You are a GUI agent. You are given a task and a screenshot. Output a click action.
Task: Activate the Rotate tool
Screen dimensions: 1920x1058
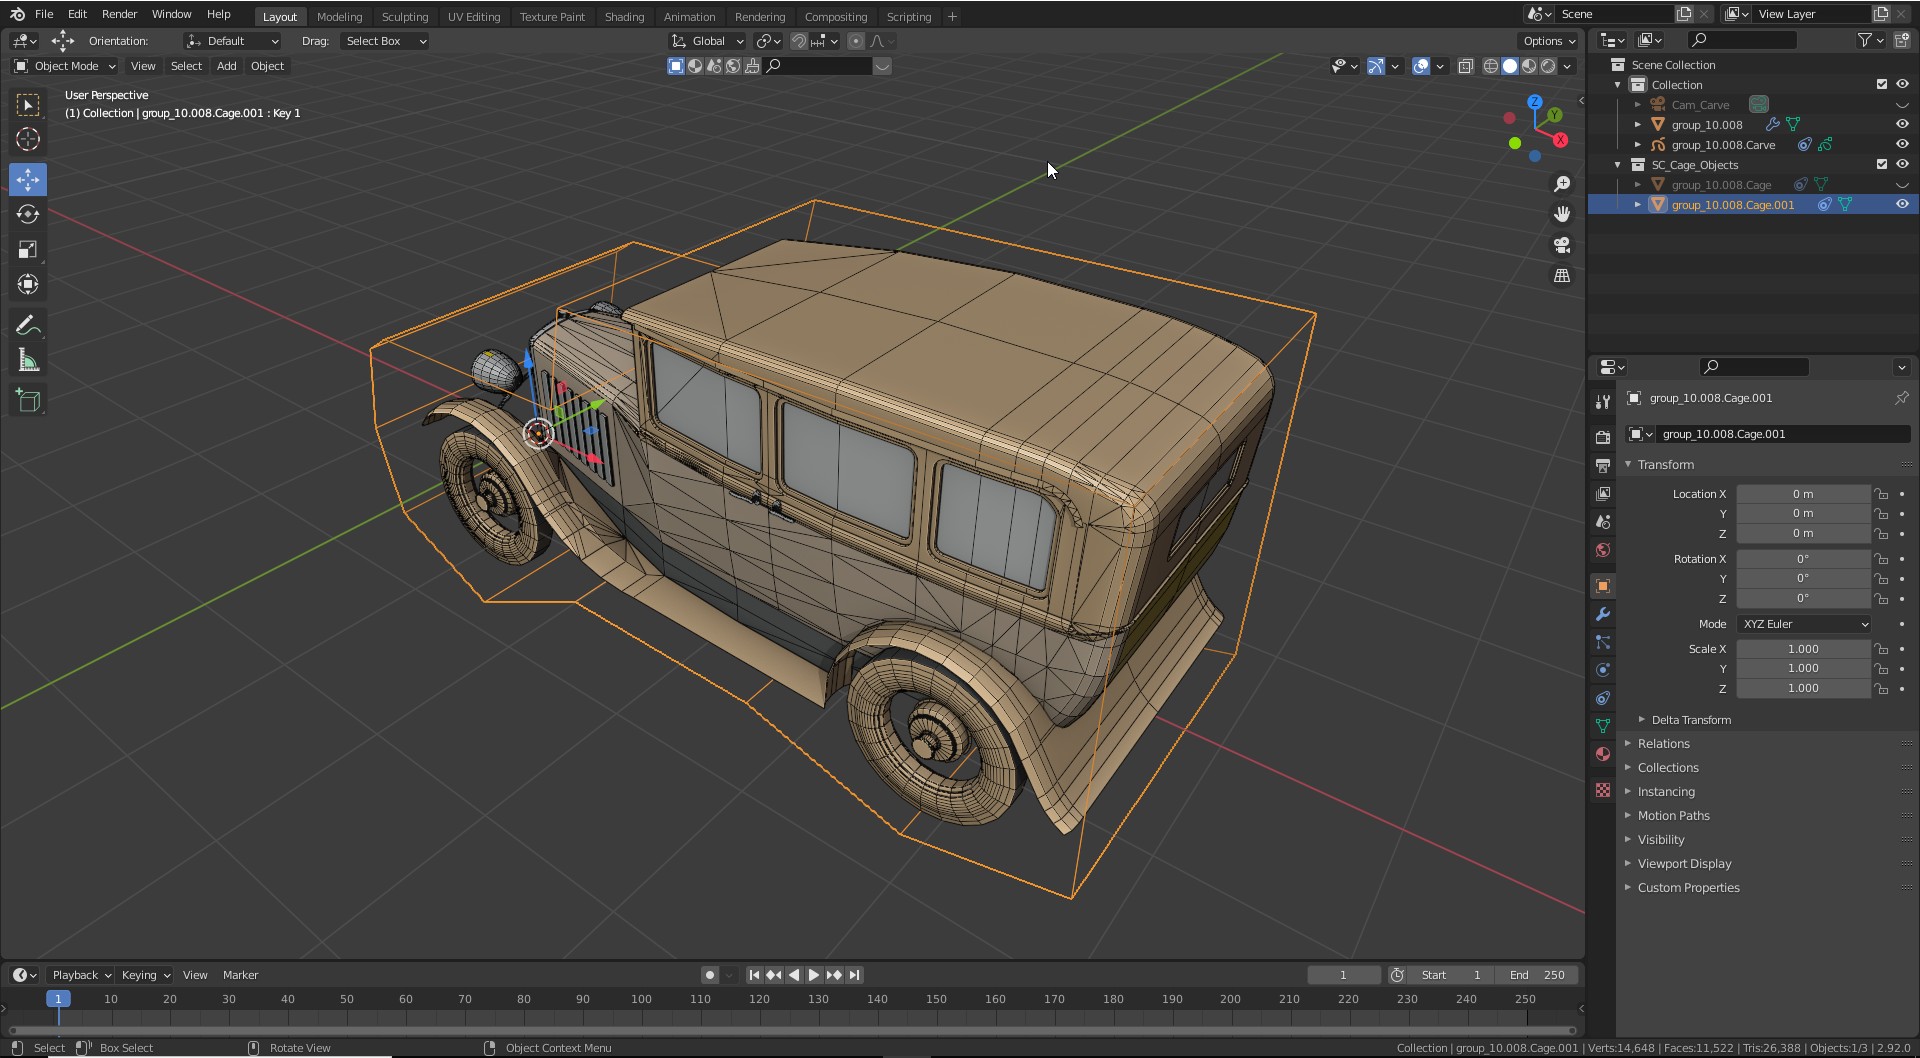(x=28, y=214)
